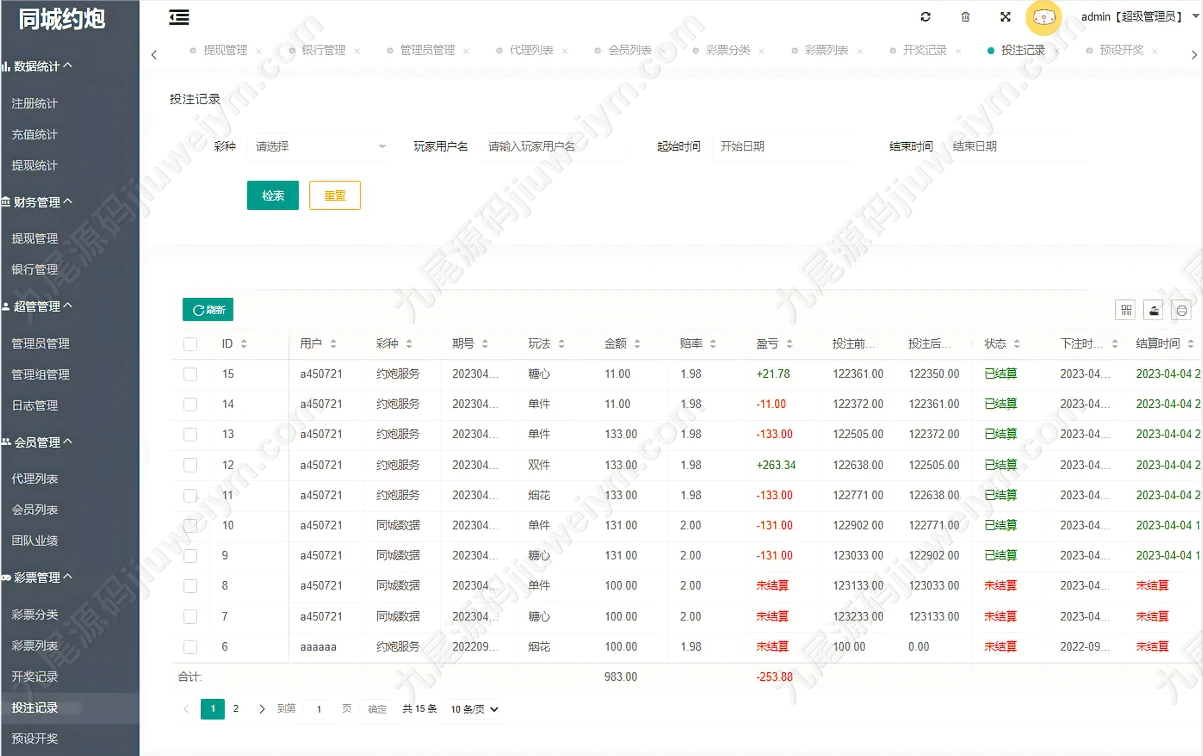Image resolution: width=1203 pixels, height=756 pixels.
Task: Click the +263.34 profit value
Action: point(776,465)
